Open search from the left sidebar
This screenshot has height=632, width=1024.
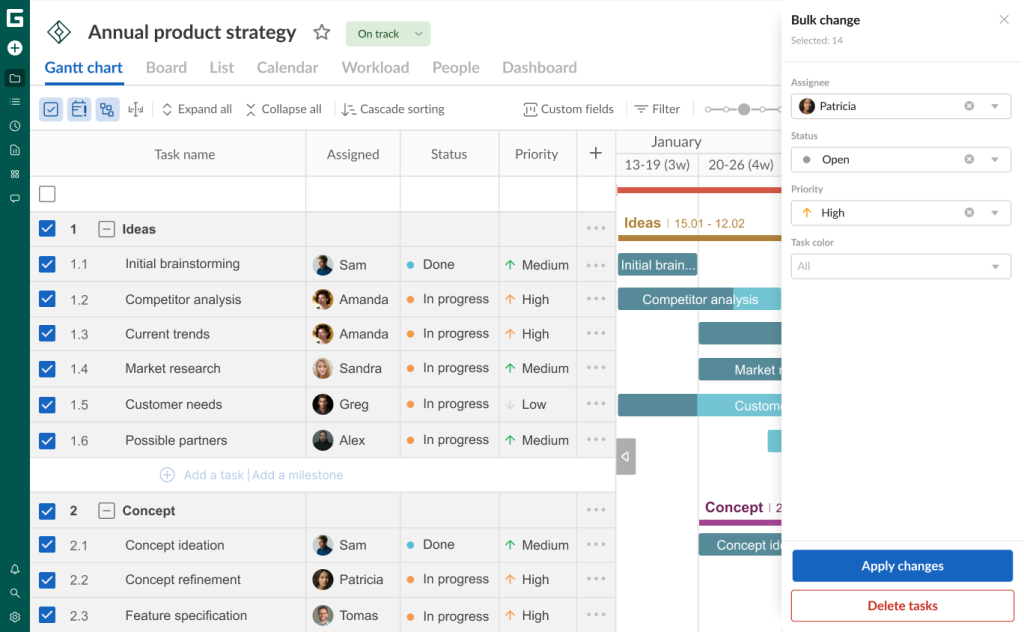pos(14,590)
